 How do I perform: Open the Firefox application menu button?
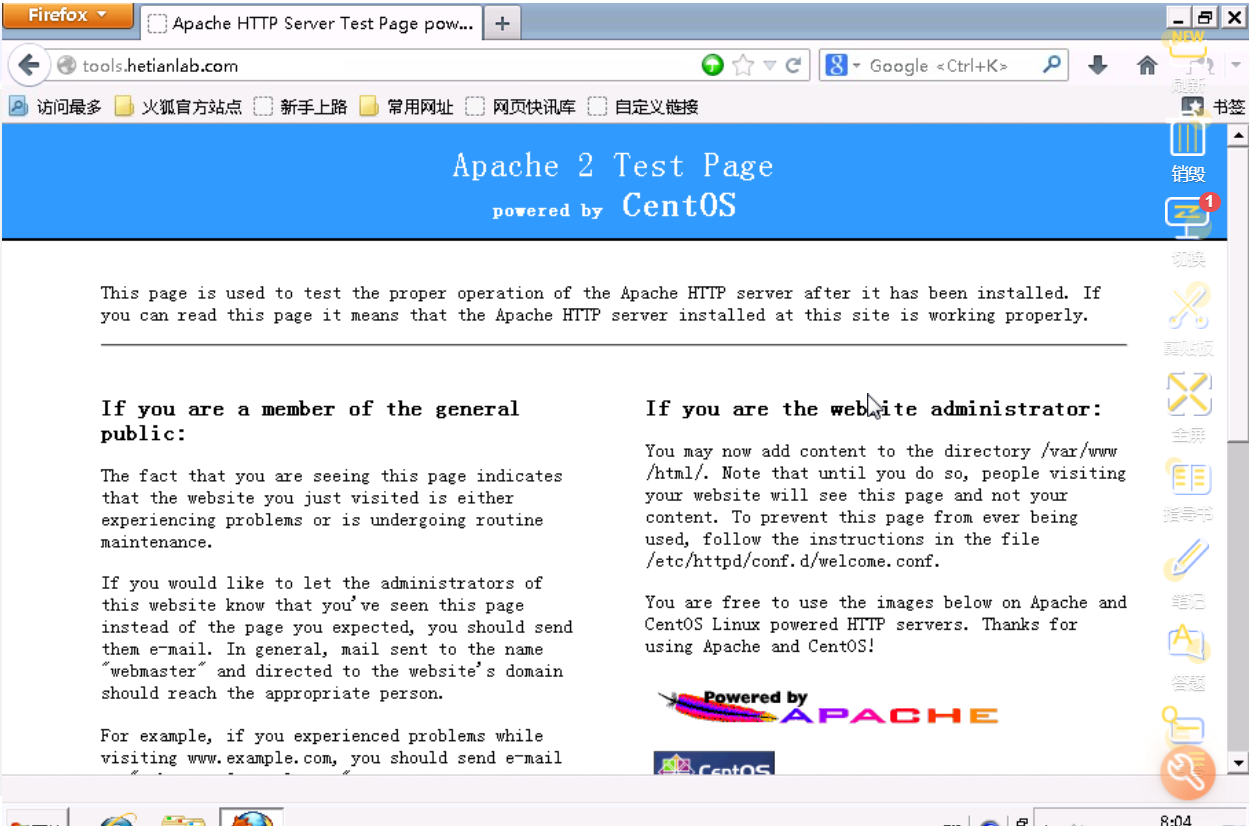click(67, 15)
